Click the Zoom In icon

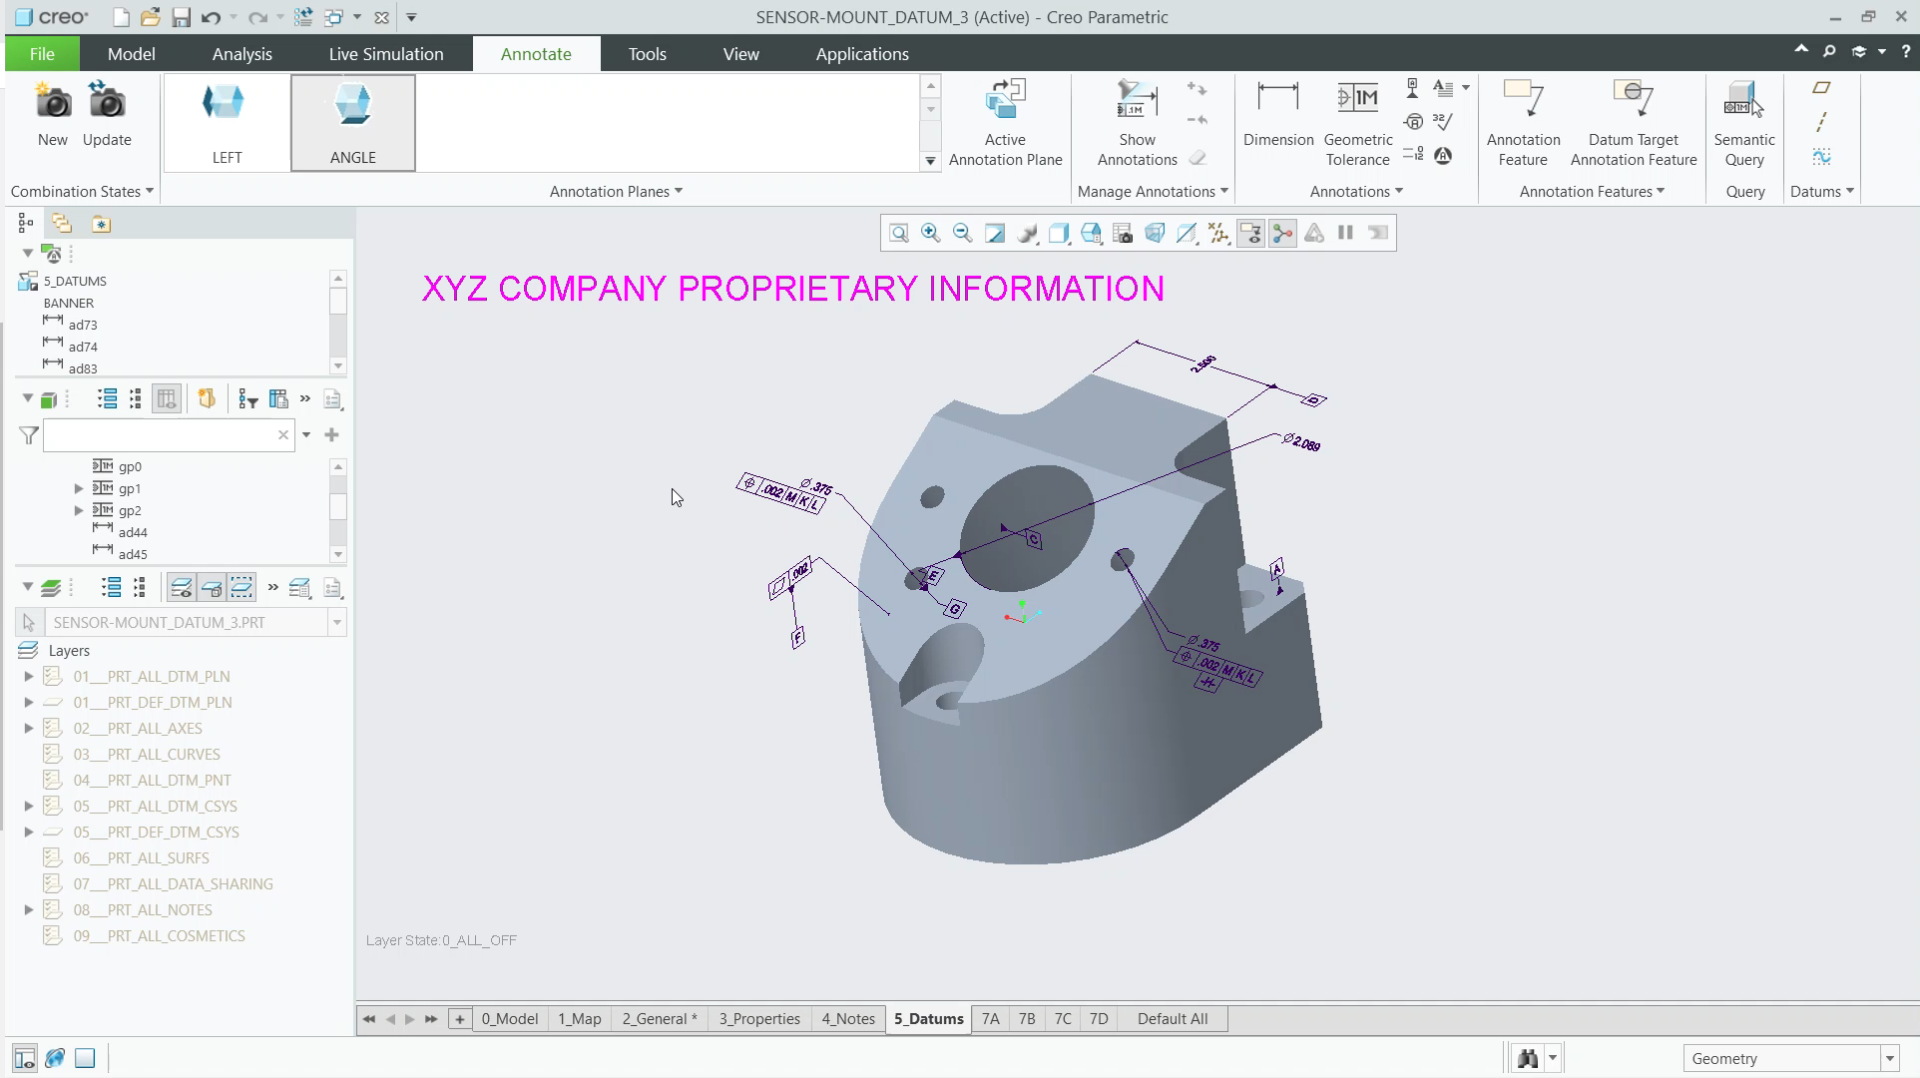coord(931,233)
